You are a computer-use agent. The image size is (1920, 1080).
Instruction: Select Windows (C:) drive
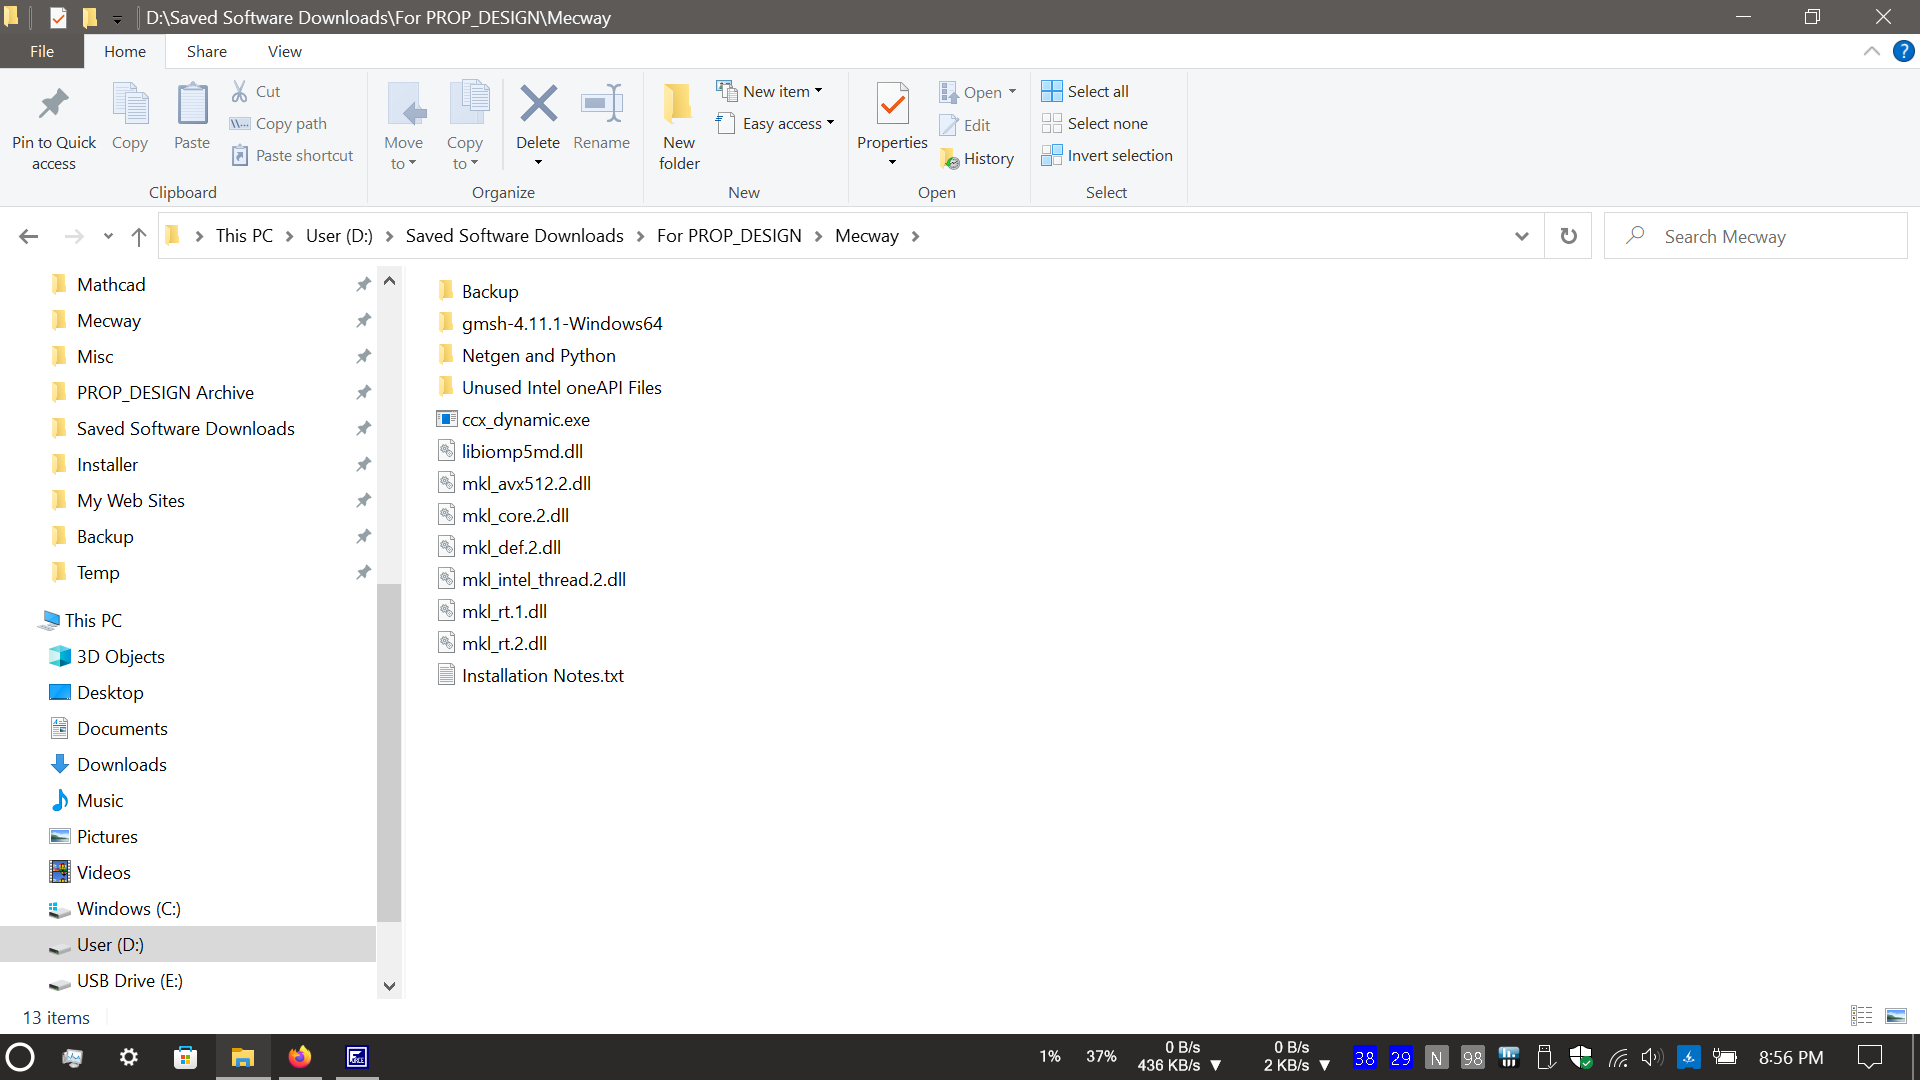point(128,908)
